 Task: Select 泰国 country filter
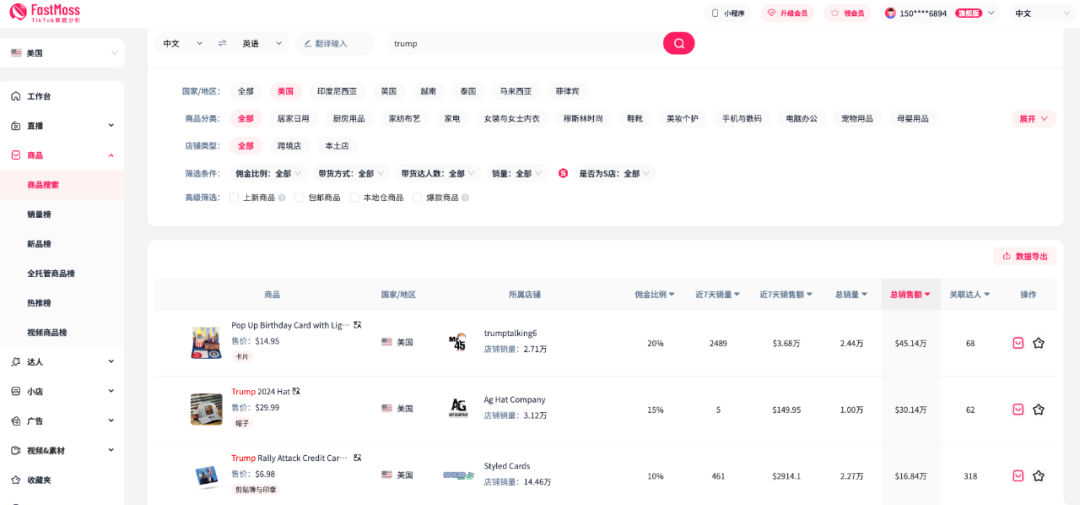click(x=468, y=91)
